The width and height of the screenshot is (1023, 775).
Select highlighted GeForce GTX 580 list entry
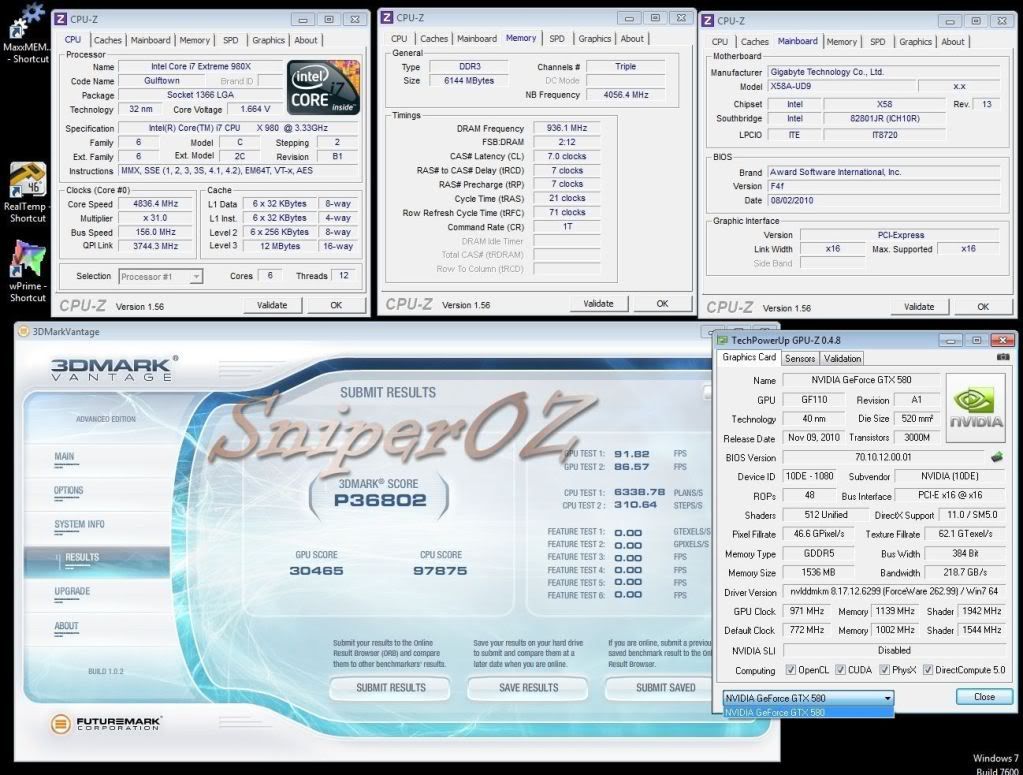pos(807,712)
